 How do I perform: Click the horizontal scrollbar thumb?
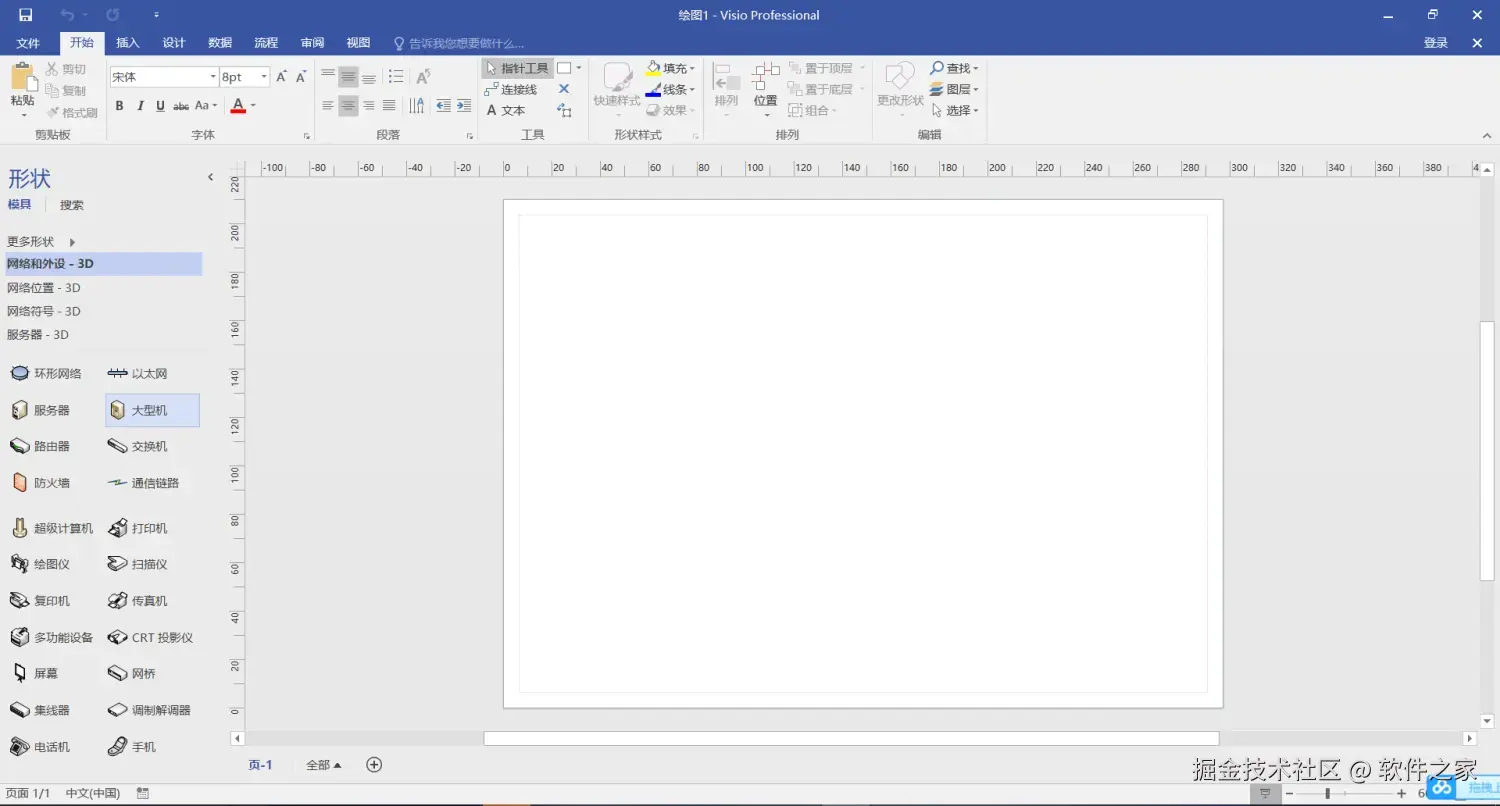click(851, 738)
